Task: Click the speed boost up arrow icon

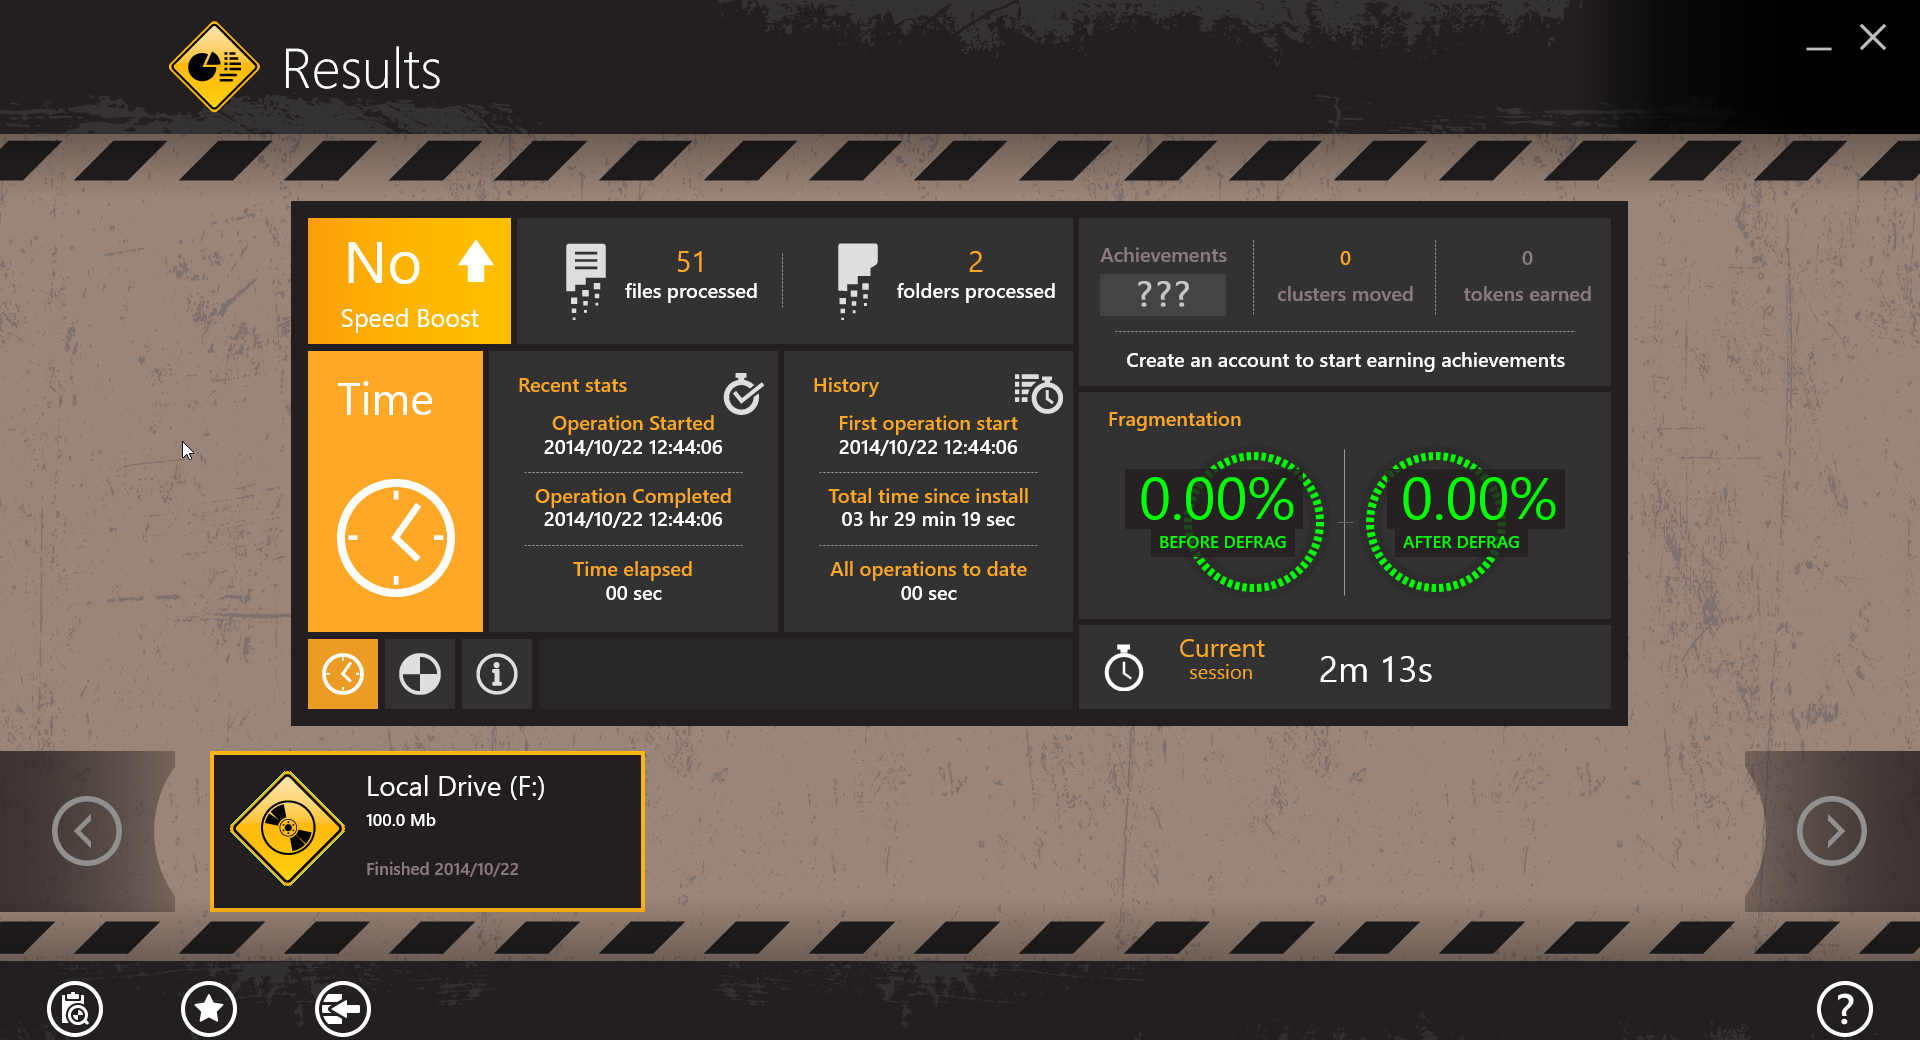Action: 476,262
